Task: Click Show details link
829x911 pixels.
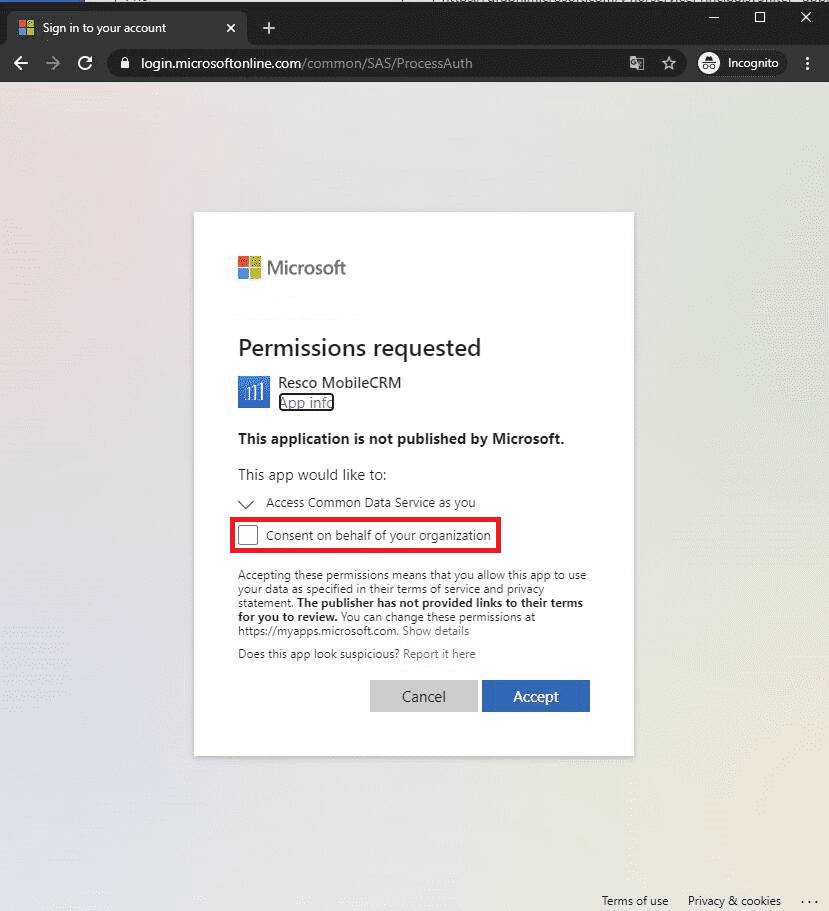Action: [x=435, y=631]
